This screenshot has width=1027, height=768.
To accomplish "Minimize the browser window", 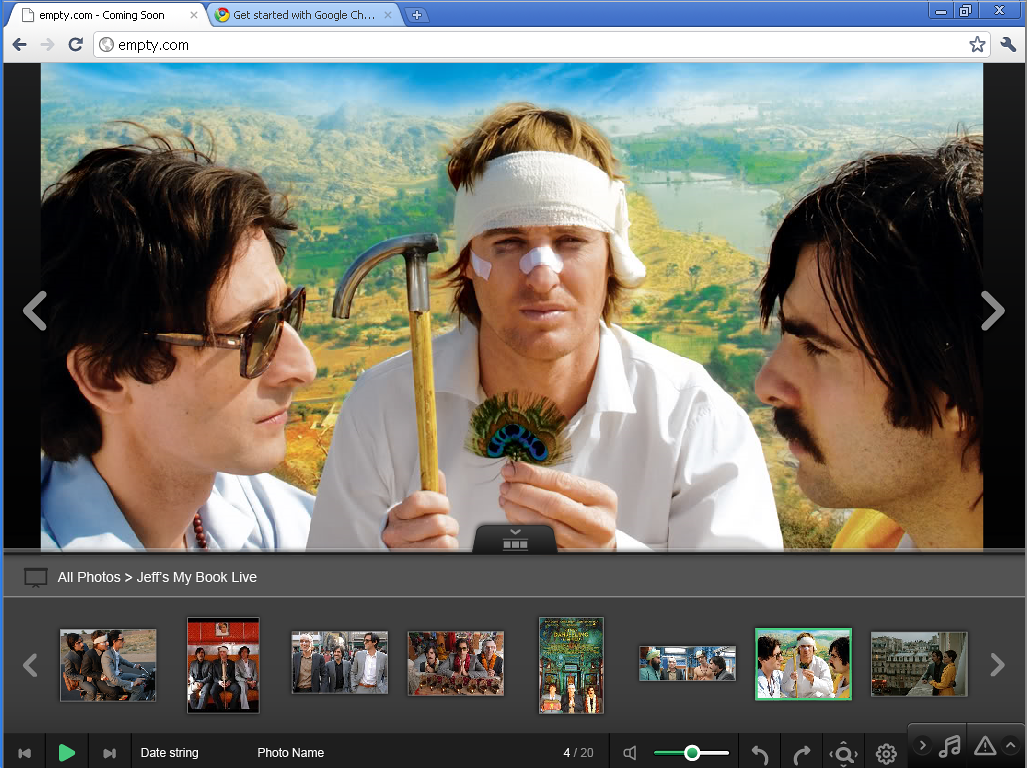I will [x=941, y=10].
